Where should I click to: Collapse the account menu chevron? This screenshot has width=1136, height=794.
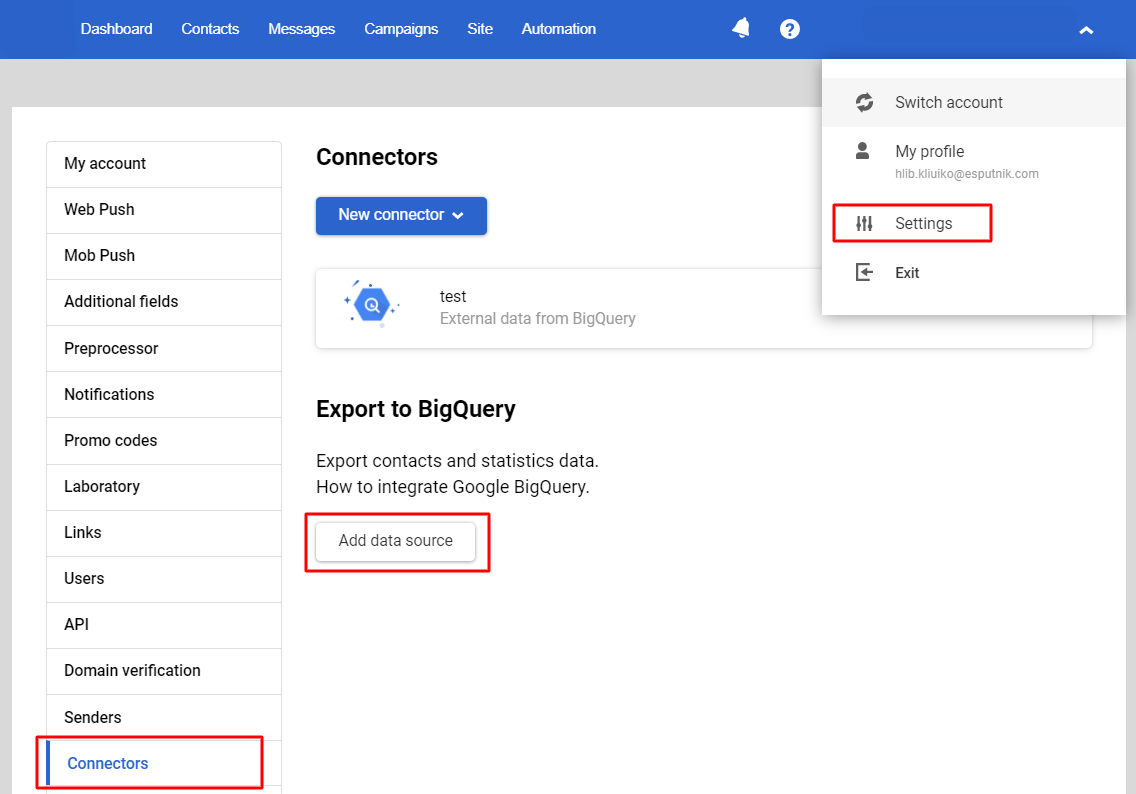pos(1086,31)
